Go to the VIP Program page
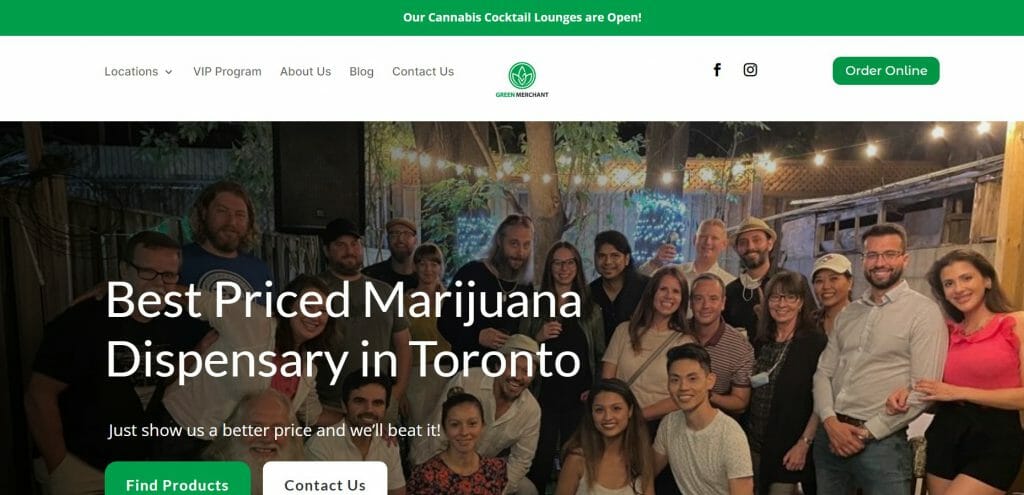Screen dimensions: 1024x495 click(227, 72)
